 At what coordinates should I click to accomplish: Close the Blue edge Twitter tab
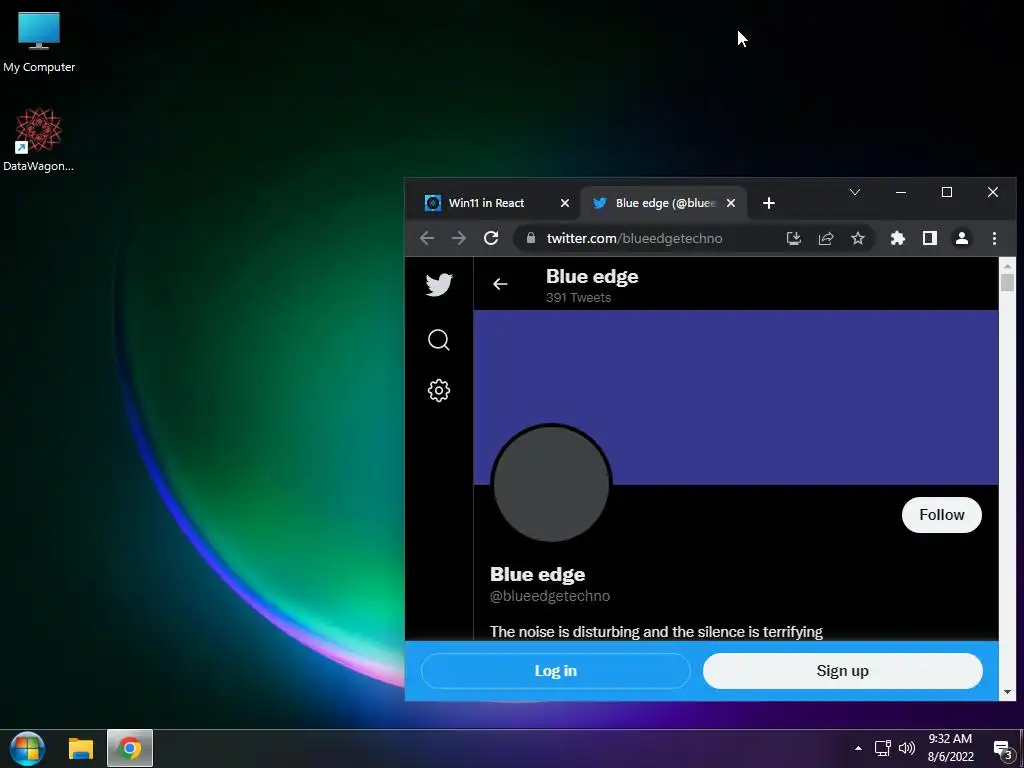pos(731,203)
